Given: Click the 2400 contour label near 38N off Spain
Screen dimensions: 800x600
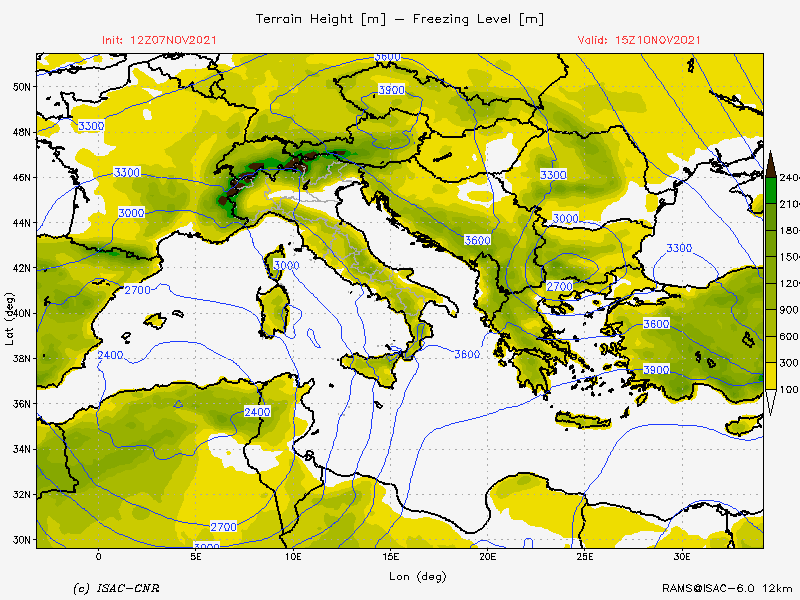Looking at the screenshot, I should pos(110,355).
